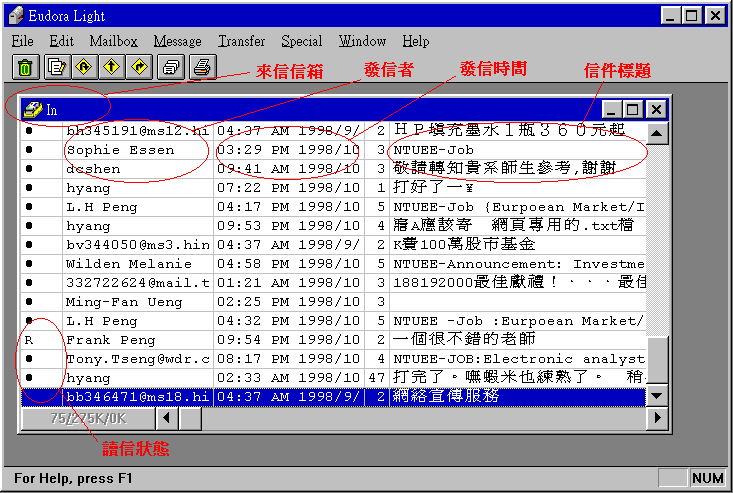This screenshot has height=493, width=733.
Task: Select the message from Wilden Melanie
Action: click(333, 264)
